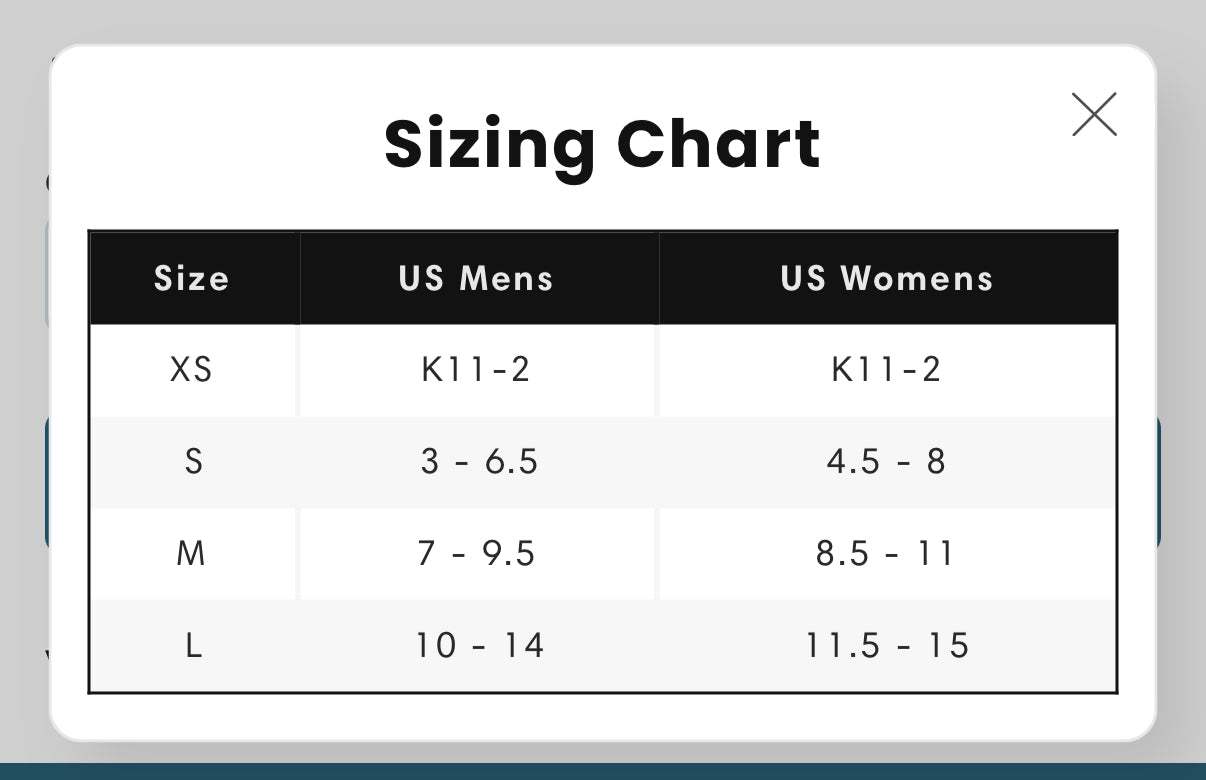Click the L size cell
This screenshot has height=780, width=1206.
(x=194, y=645)
